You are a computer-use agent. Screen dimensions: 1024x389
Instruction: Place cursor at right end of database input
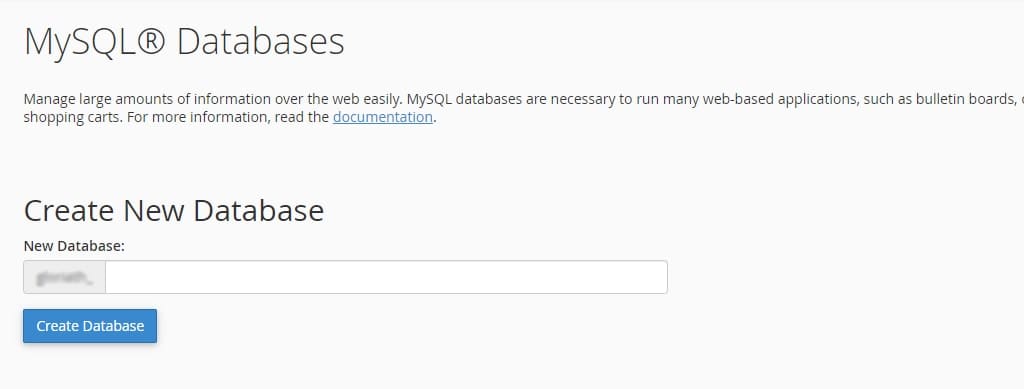660,277
